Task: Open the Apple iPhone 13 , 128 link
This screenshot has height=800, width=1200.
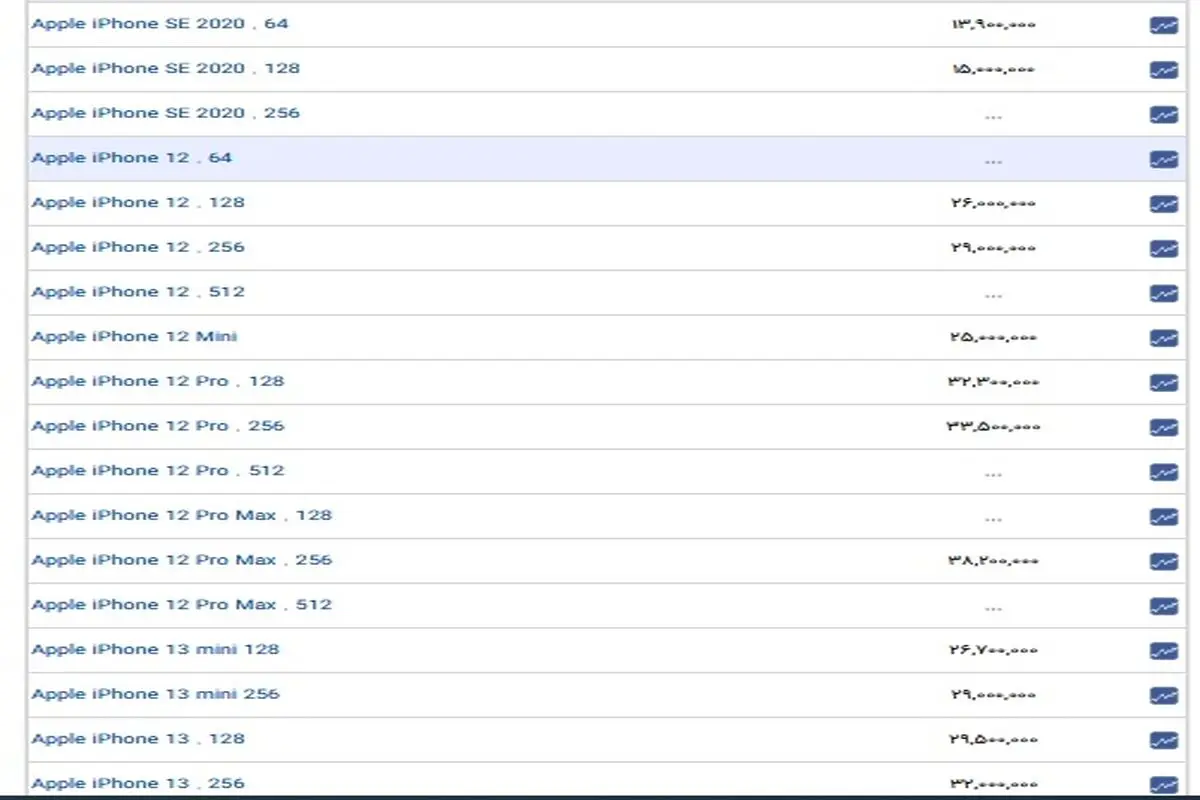Action: [x=138, y=738]
